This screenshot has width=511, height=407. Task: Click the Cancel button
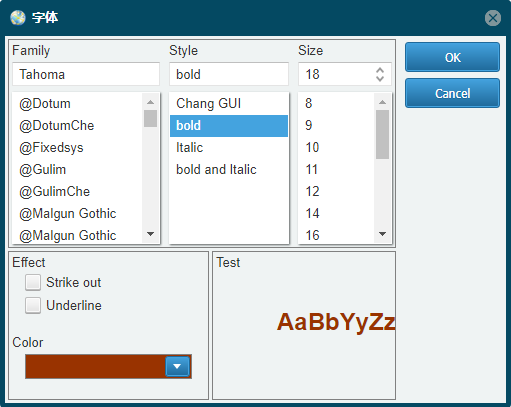452,93
